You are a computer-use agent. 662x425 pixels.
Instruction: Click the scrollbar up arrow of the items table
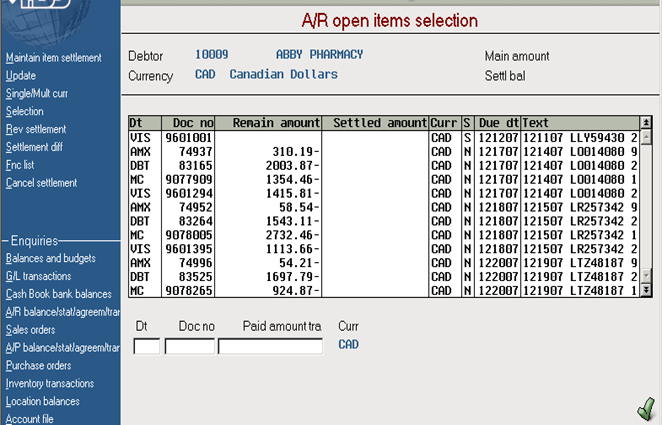(x=646, y=137)
